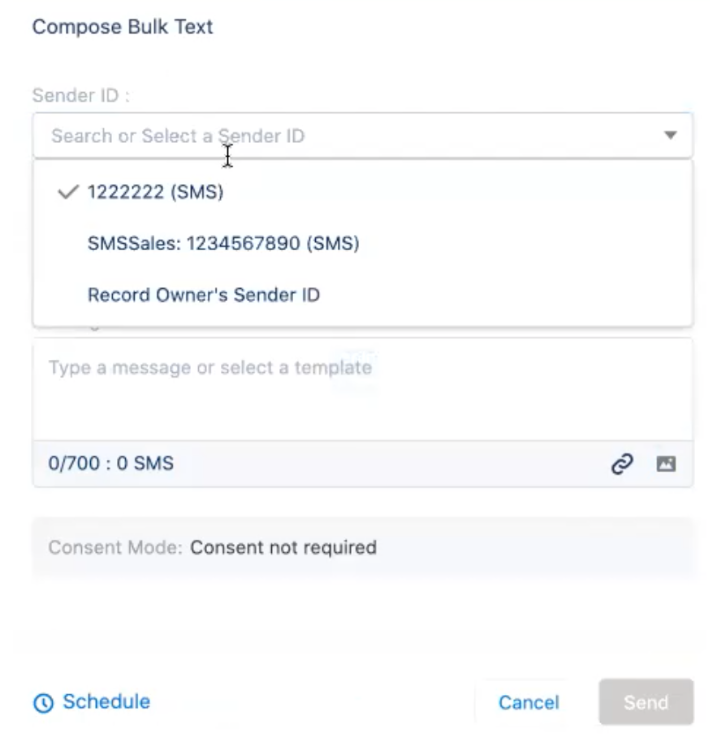
Task: Click the message box footer bar
Action: [x=400, y=464]
